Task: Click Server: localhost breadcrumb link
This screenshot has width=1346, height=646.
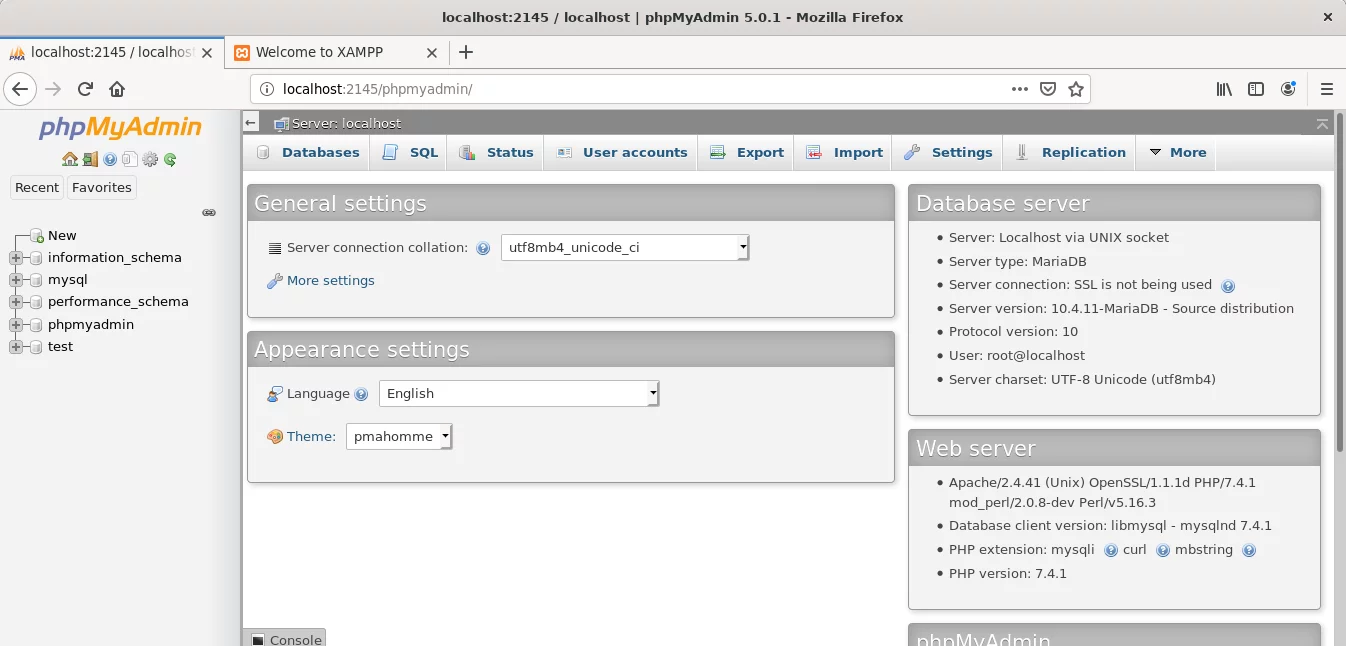Action: click(346, 123)
